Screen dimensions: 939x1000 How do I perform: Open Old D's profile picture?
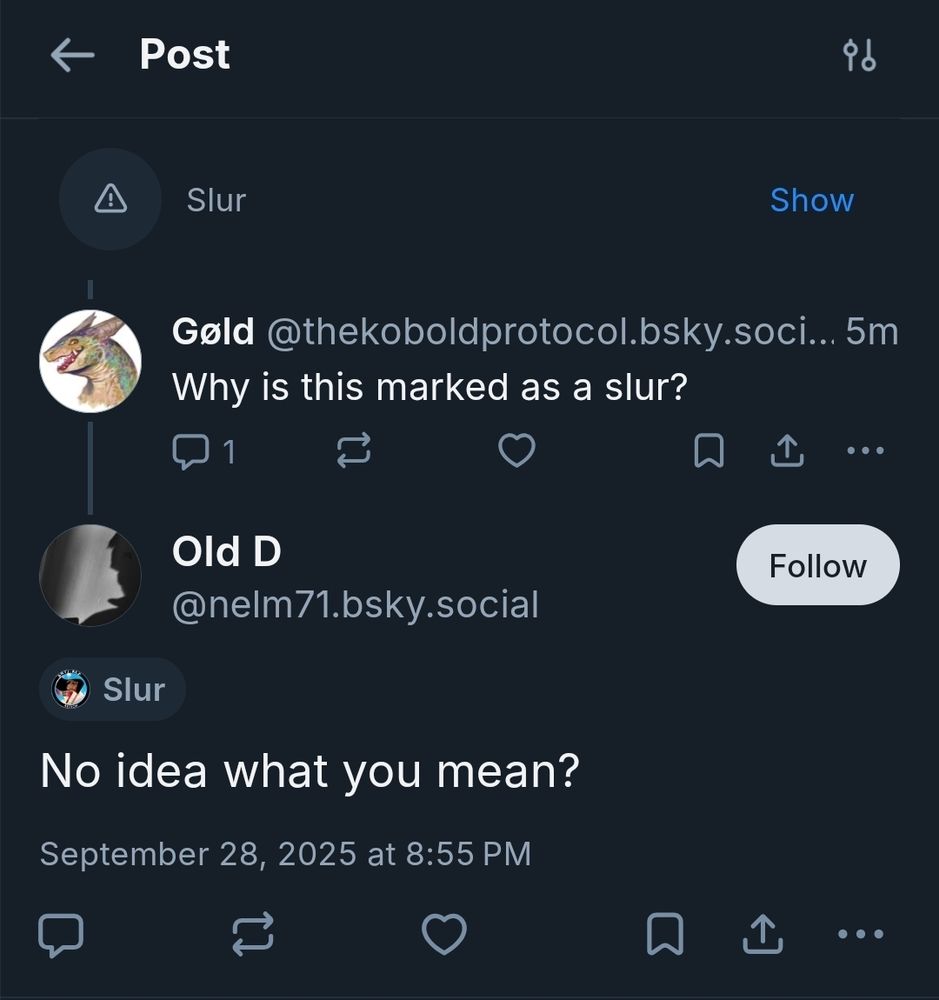pyautogui.click(x=90, y=576)
